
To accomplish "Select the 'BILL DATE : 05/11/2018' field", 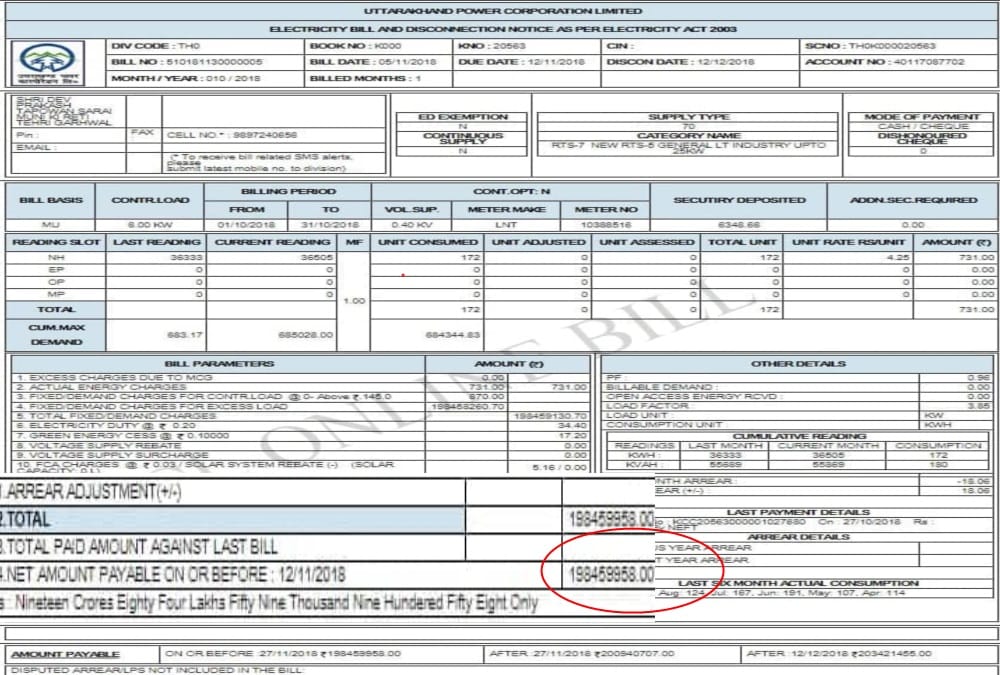I will pos(373,62).
